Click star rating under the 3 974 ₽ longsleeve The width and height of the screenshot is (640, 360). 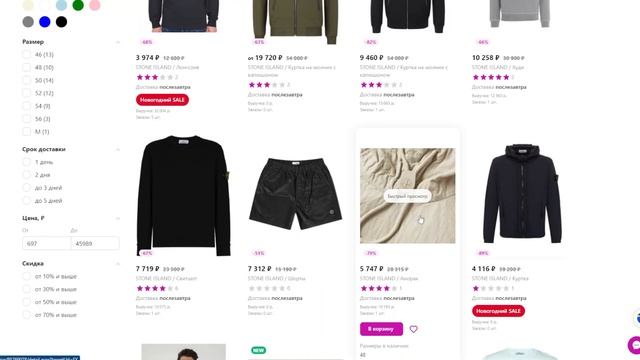tap(155, 77)
